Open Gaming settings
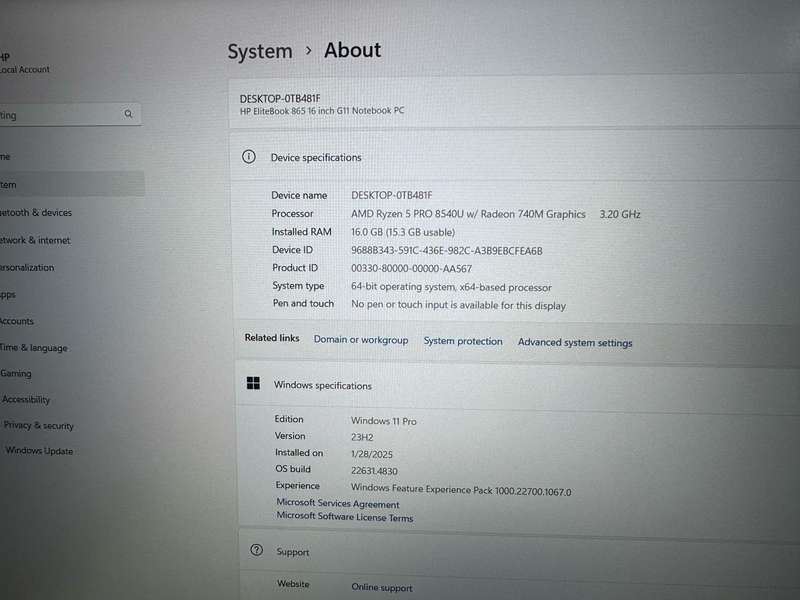Screen dimensions: 800x600 click(16, 373)
